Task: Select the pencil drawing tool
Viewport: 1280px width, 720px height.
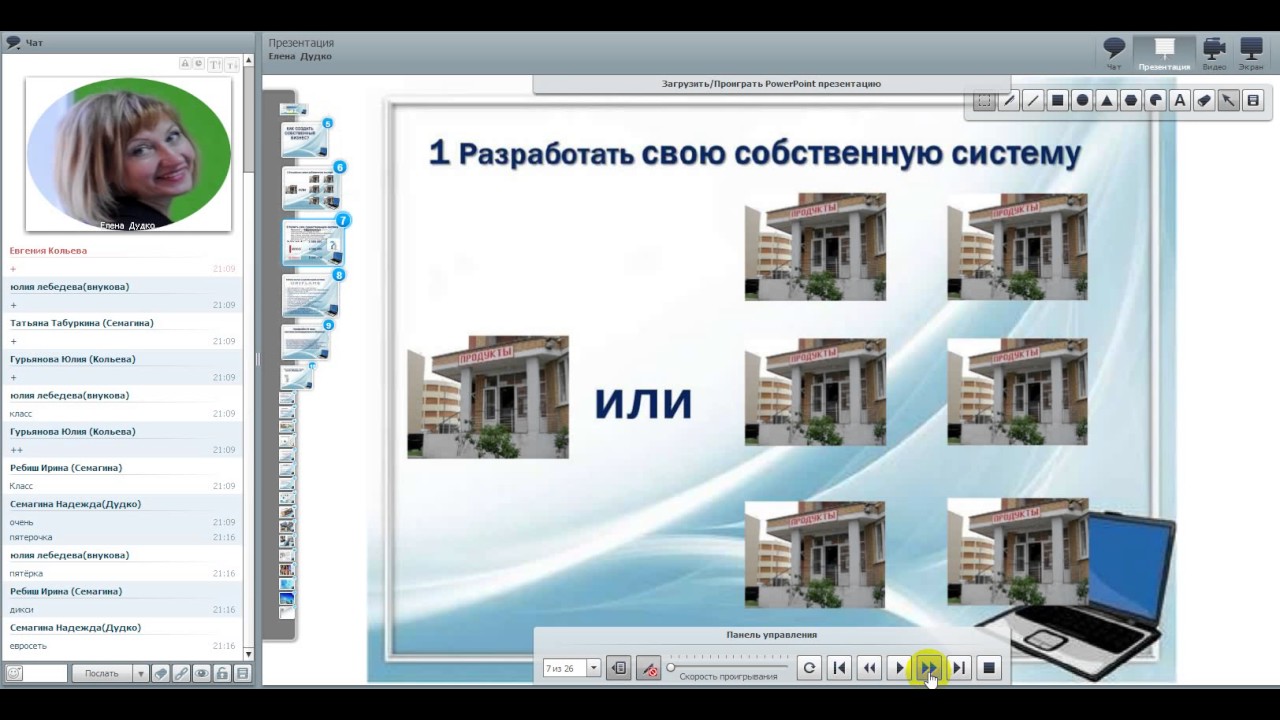Action: [x=1009, y=101]
